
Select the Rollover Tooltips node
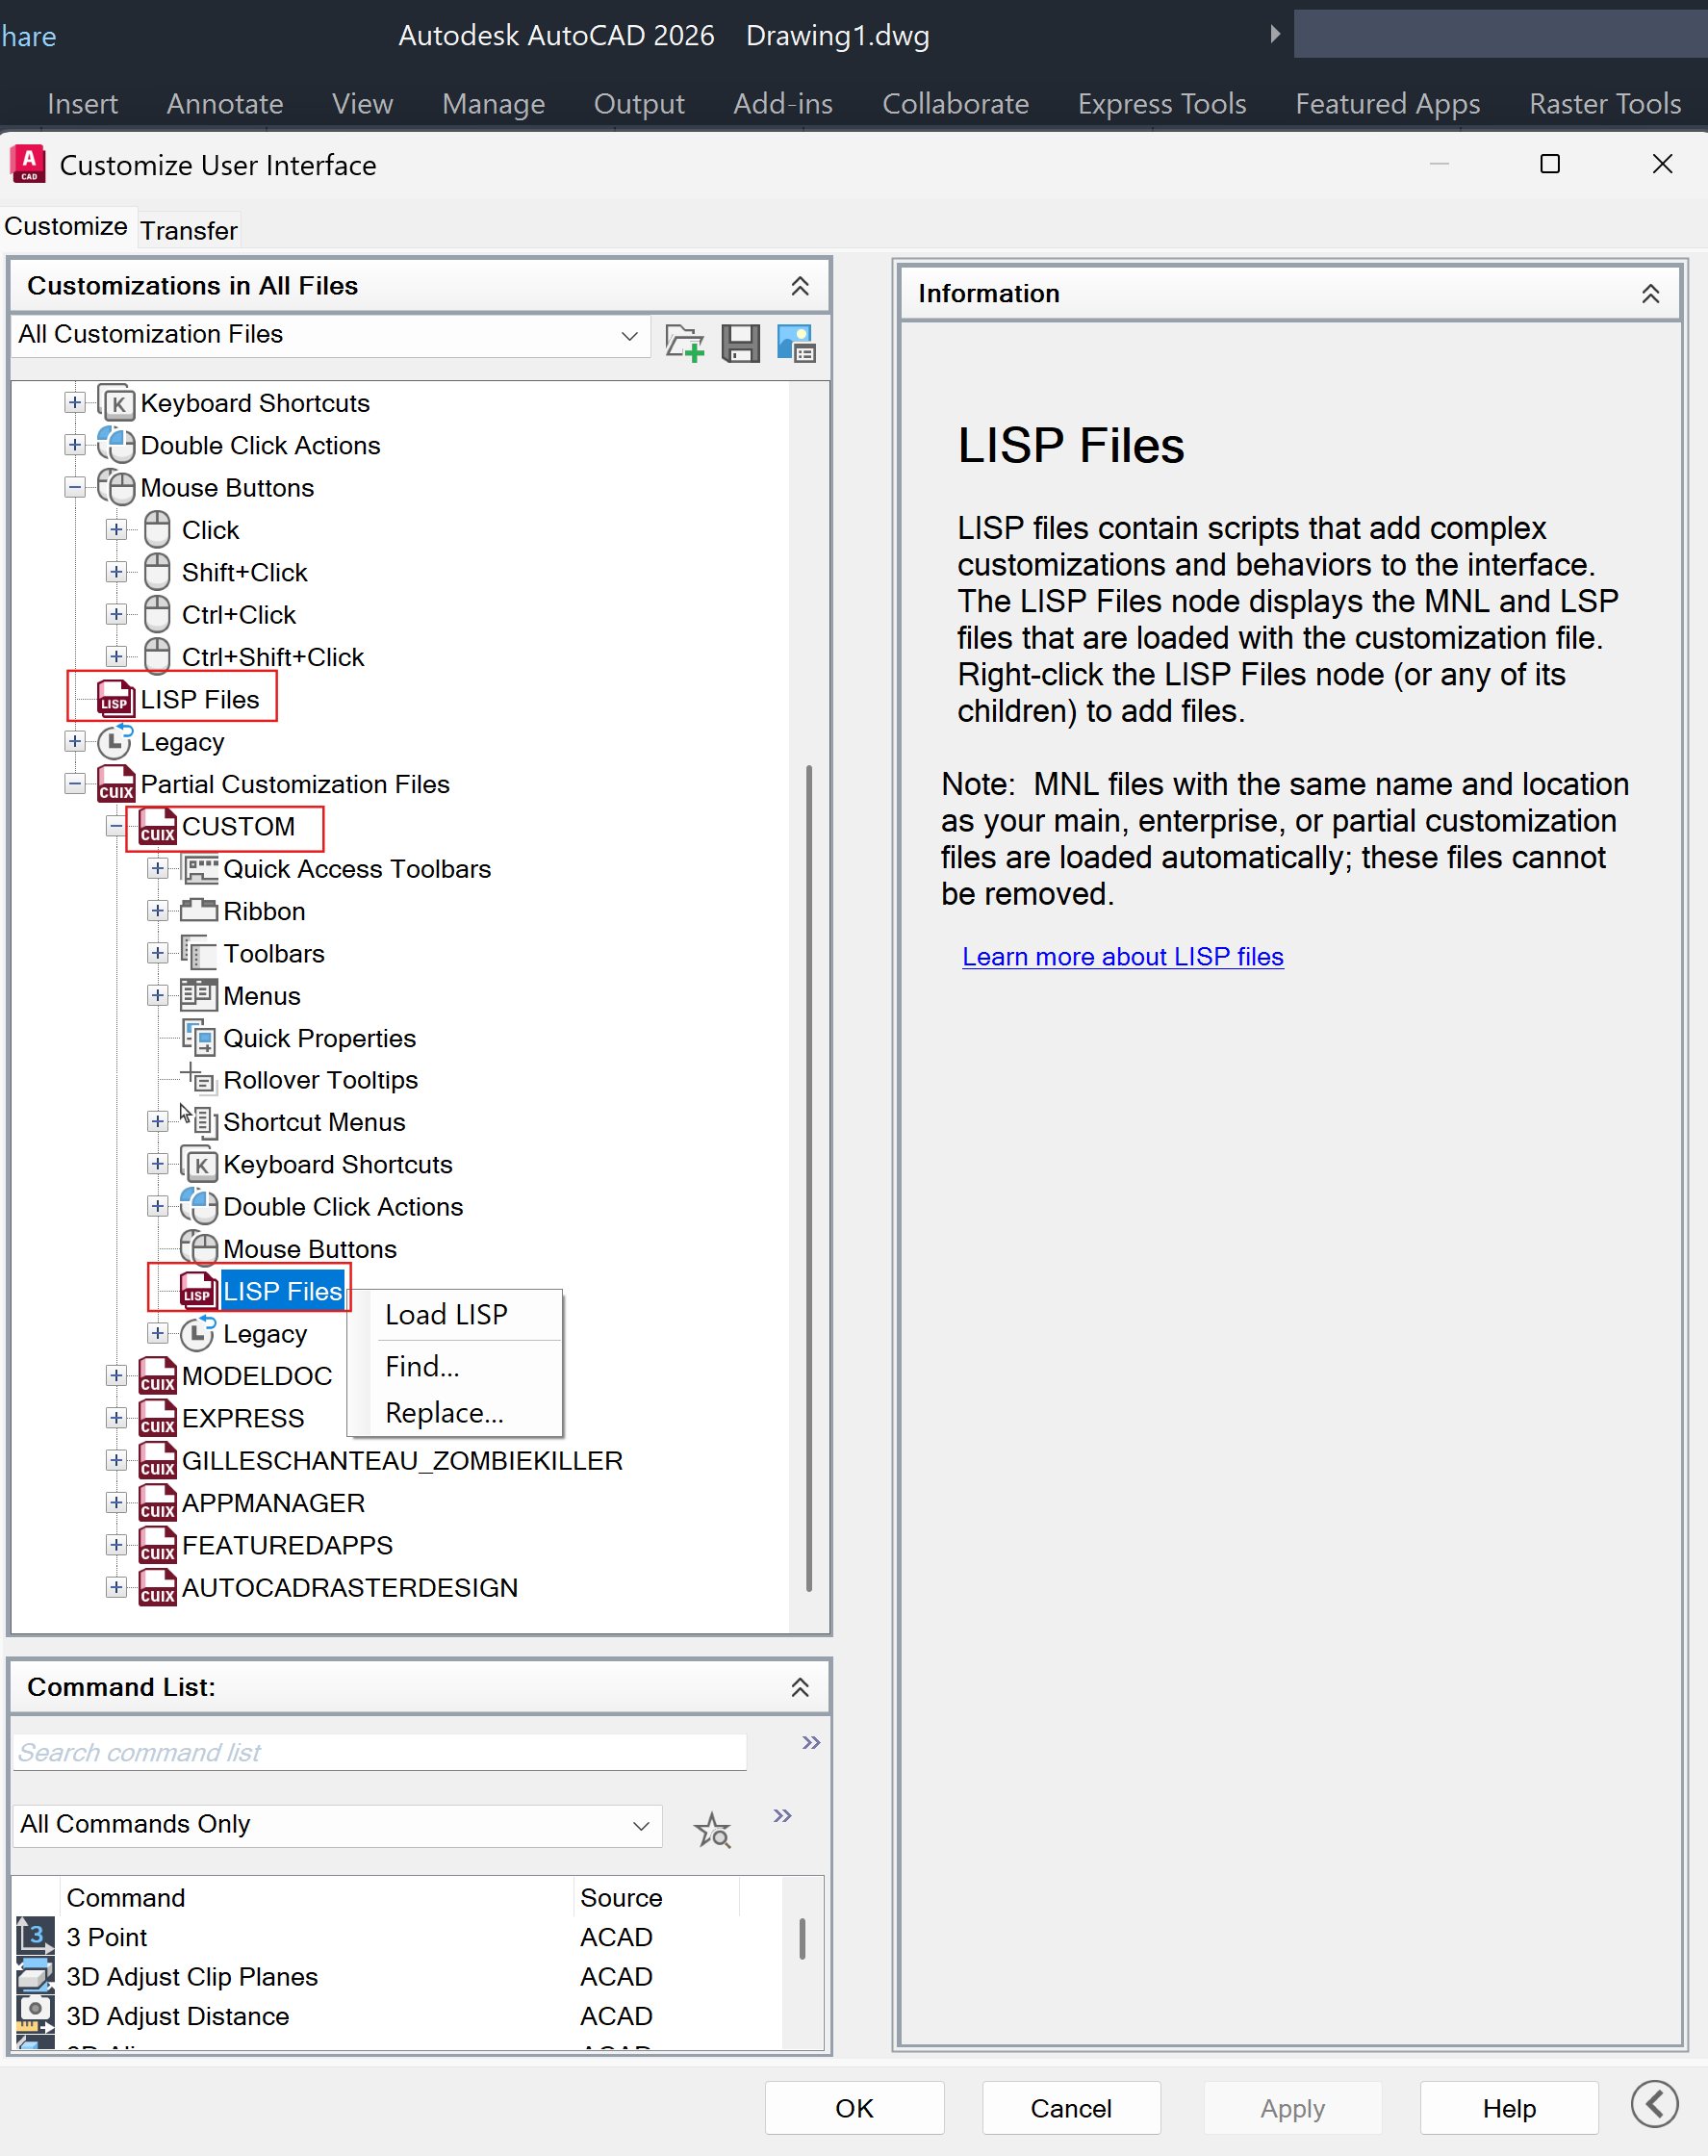[321, 1080]
